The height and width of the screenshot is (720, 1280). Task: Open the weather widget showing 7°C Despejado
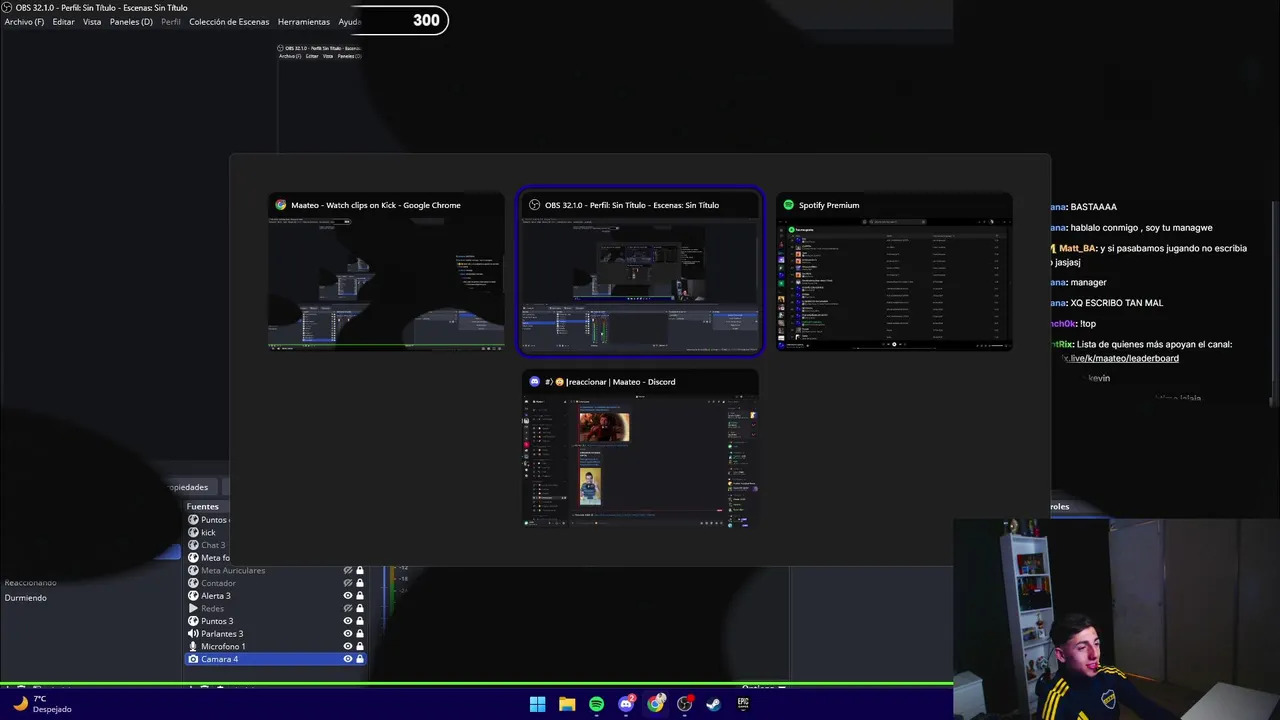[40, 704]
